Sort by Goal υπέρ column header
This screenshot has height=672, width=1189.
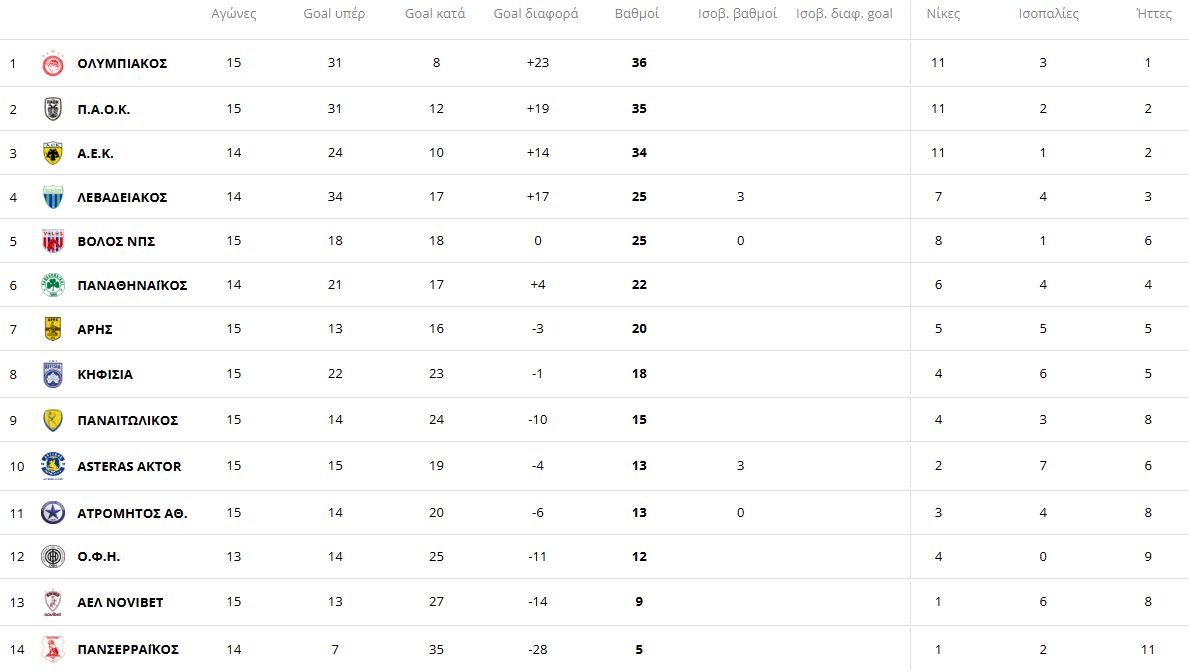pyautogui.click(x=334, y=14)
